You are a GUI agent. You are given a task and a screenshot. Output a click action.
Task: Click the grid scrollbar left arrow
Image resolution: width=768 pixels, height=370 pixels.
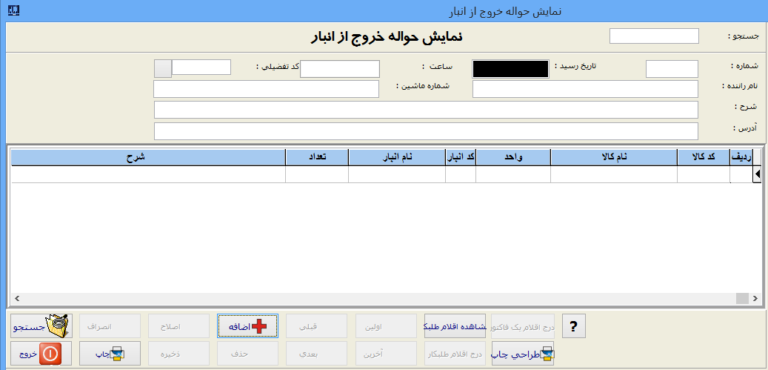17,298
